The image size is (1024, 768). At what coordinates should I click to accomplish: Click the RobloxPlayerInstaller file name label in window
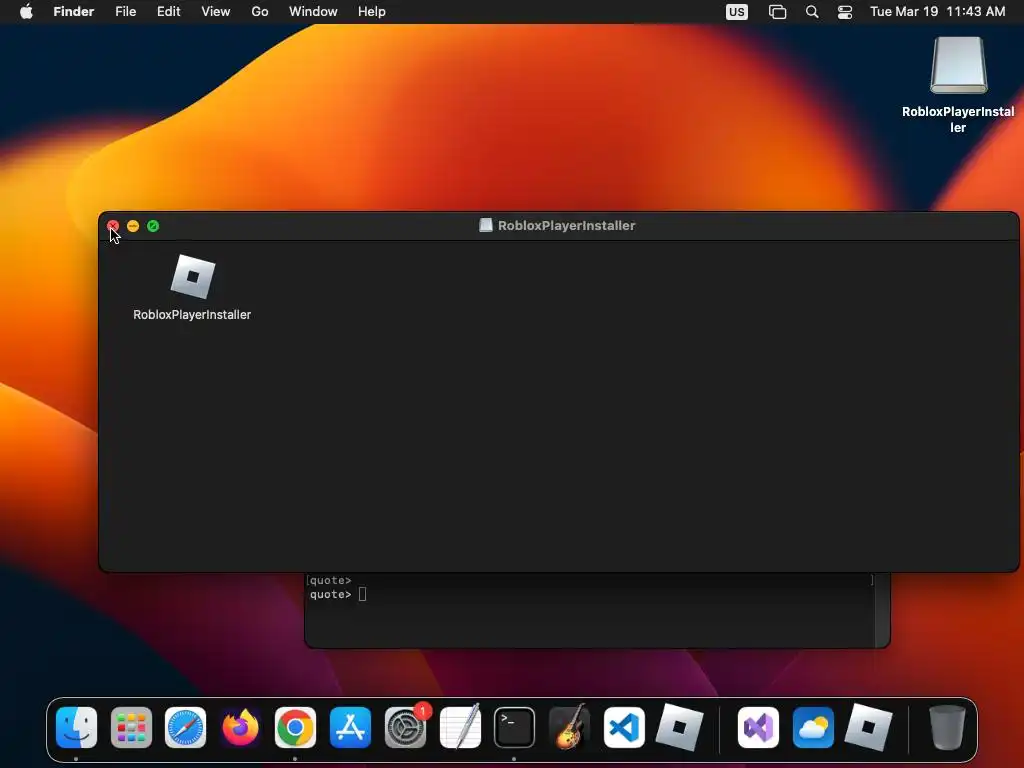coord(192,315)
